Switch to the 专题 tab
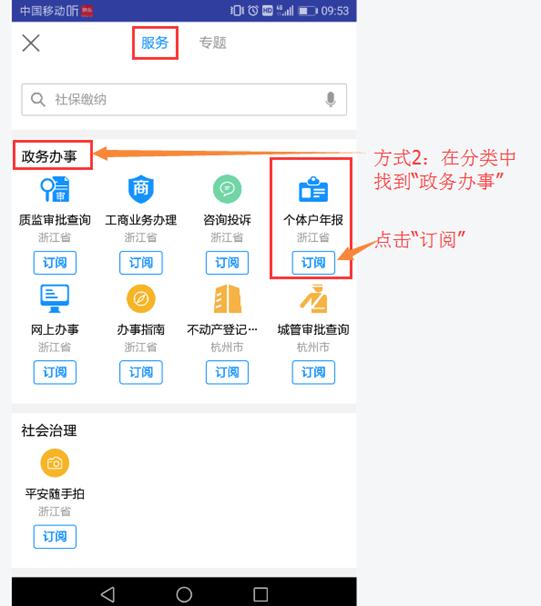Image resolution: width=541 pixels, height=606 pixels. [213, 43]
